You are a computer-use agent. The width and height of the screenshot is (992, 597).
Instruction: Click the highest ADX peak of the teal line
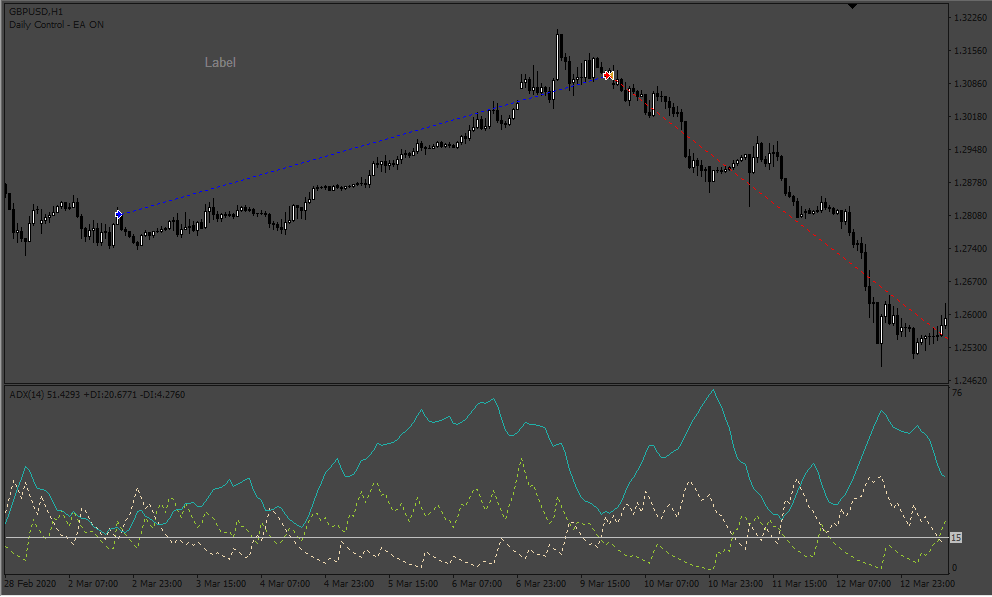click(714, 390)
